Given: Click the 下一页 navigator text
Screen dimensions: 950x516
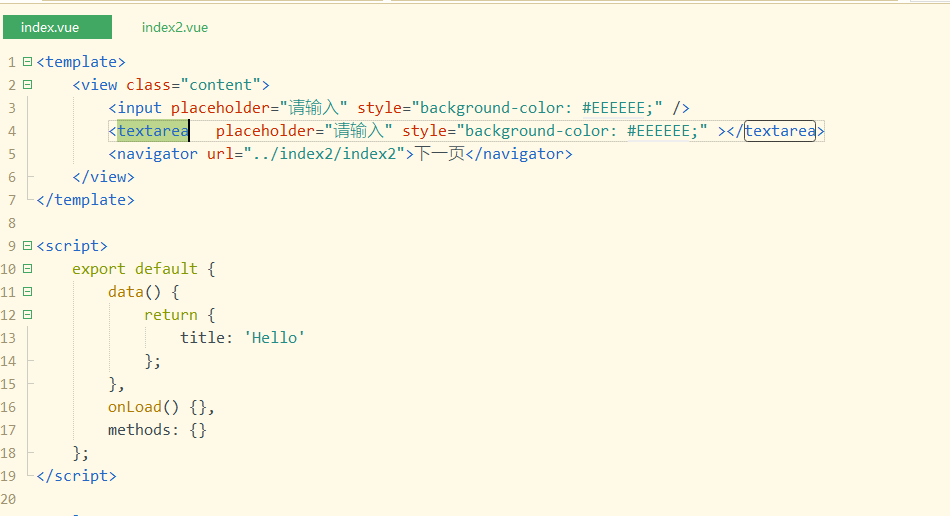Looking at the screenshot, I should coord(440,154).
